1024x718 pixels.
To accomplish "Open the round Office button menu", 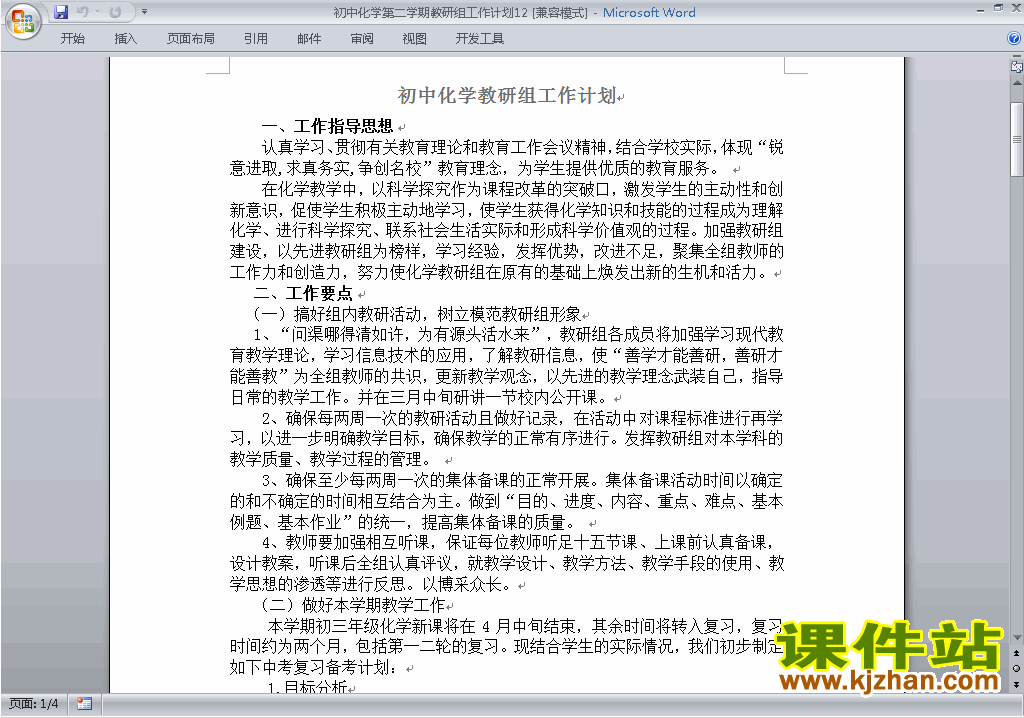I will [23, 22].
